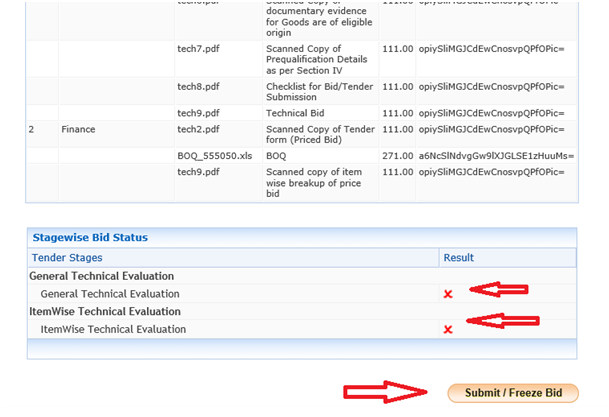Click red arrow pointing at General Evaluation result

pos(498,289)
